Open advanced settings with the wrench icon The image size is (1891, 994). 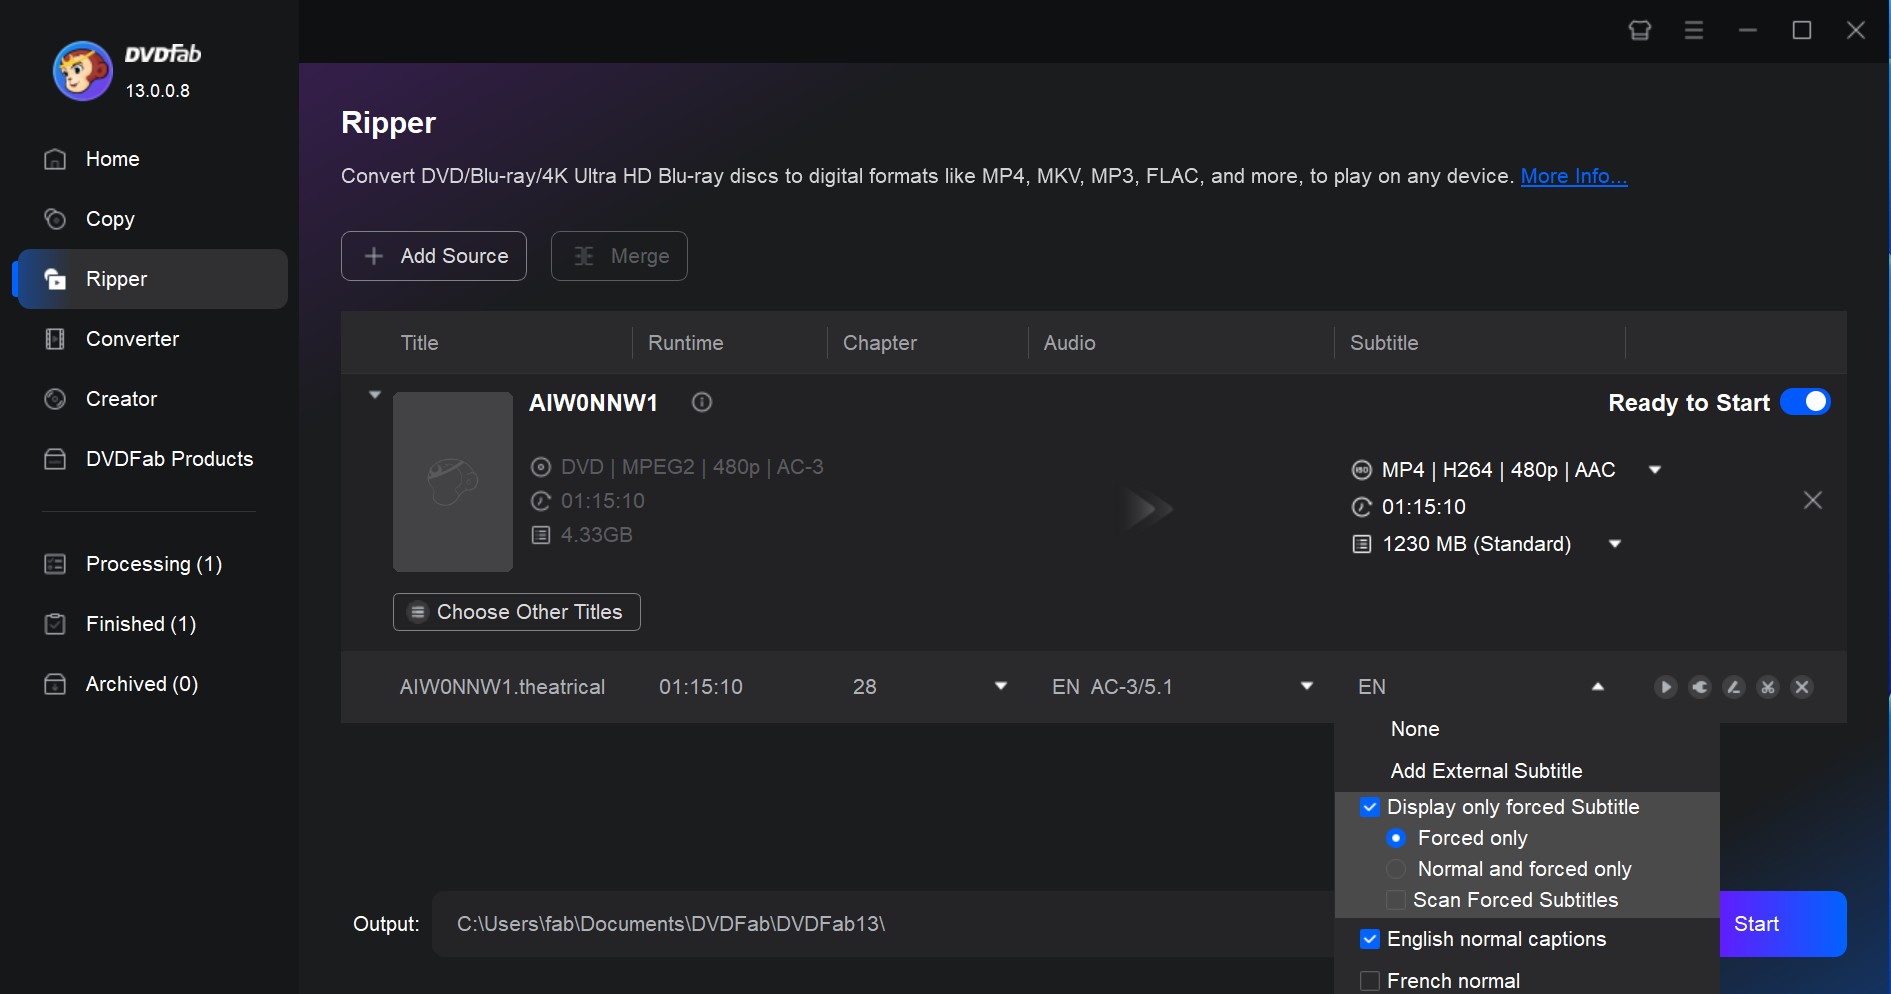(1700, 687)
